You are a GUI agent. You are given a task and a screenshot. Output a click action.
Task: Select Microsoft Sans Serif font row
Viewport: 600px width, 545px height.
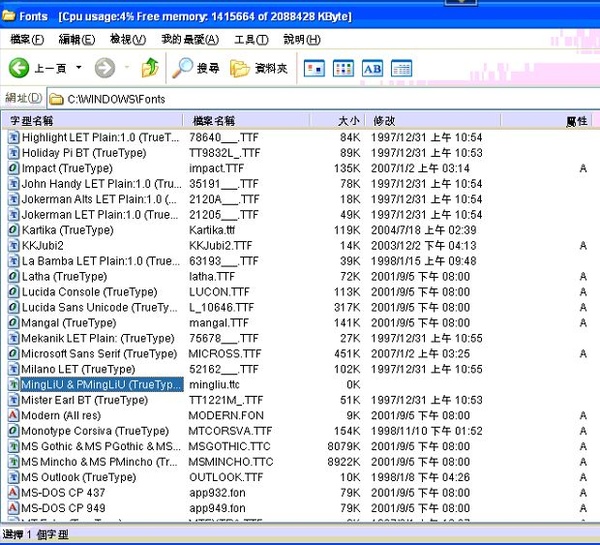pos(298,353)
